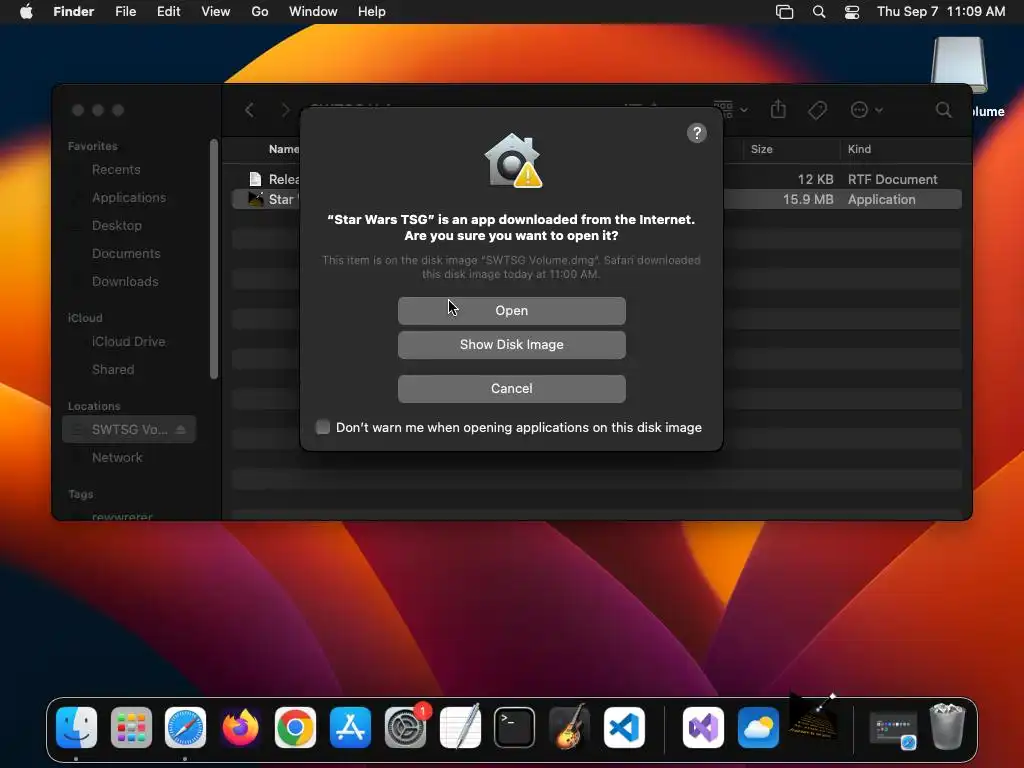Sort by Kind column header

click(859, 150)
